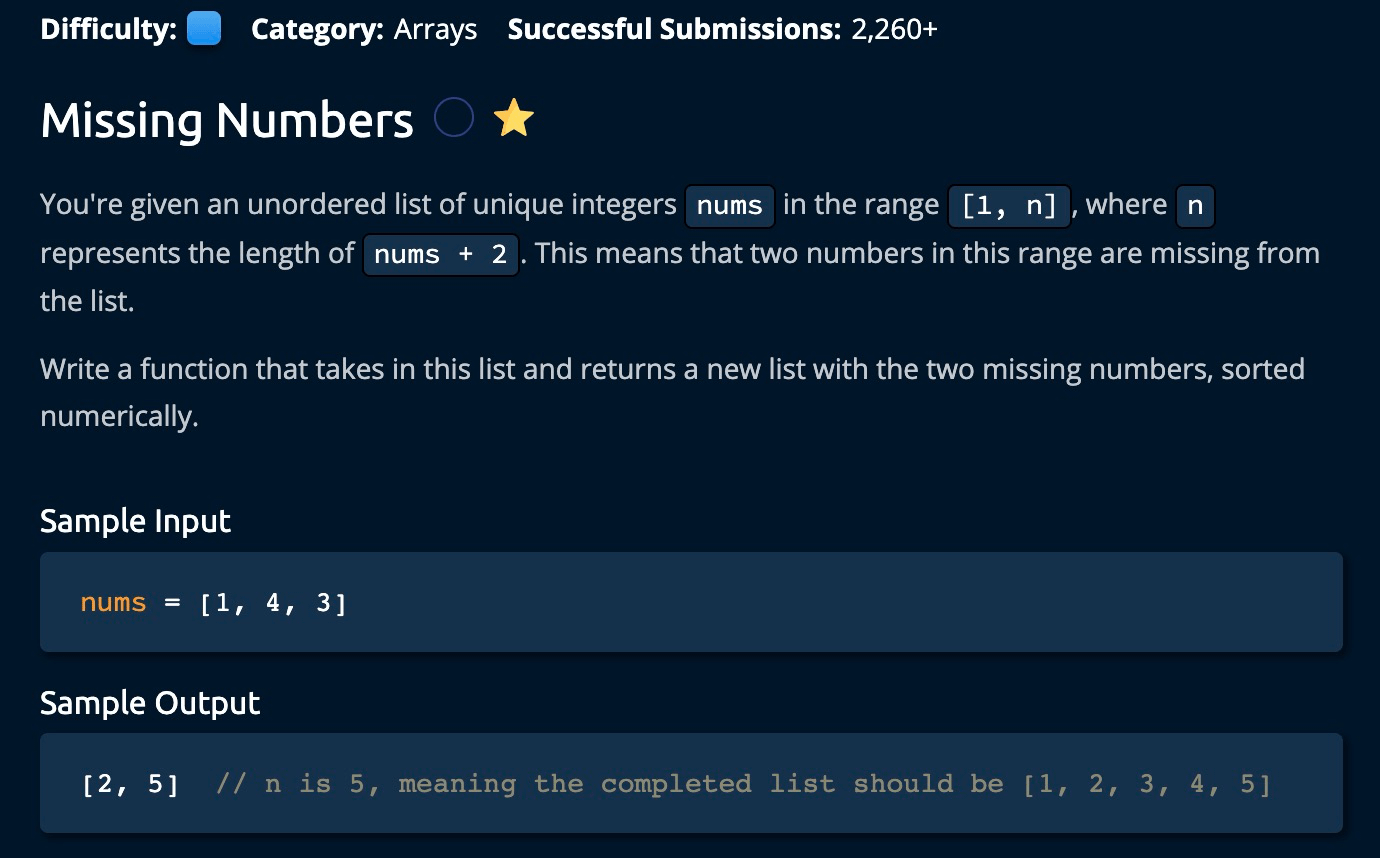Click the gray comment in sample output
The image size is (1380, 858).
click(x=743, y=784)
